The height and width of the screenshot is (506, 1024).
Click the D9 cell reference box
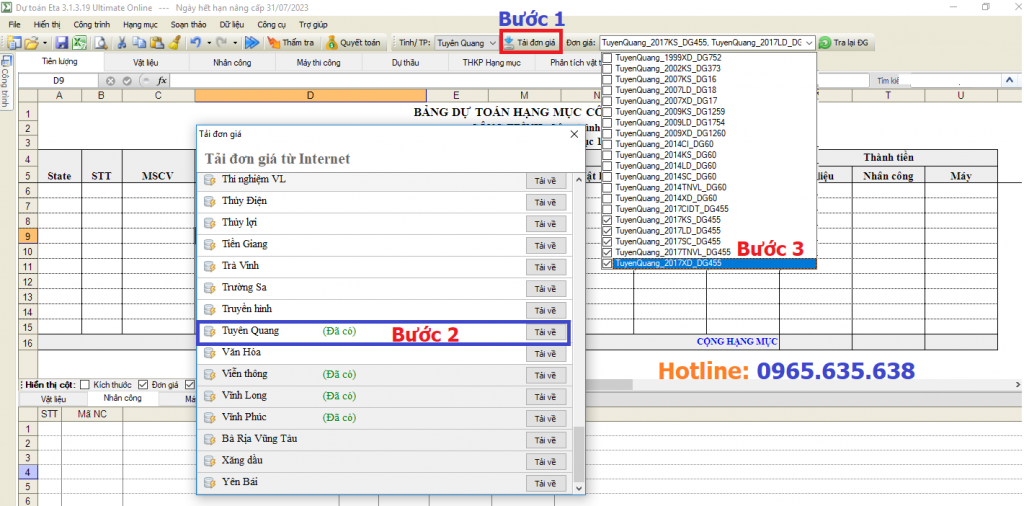coord(58,80)
